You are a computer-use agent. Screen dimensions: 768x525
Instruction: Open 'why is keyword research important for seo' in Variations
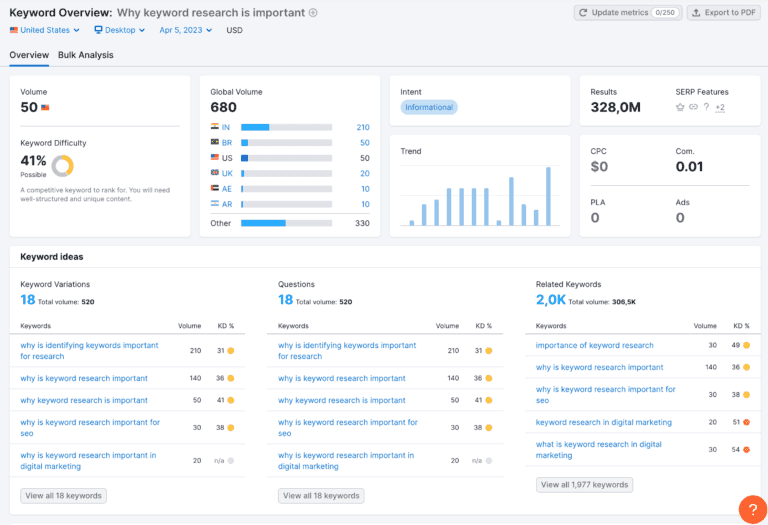point(90,428)
